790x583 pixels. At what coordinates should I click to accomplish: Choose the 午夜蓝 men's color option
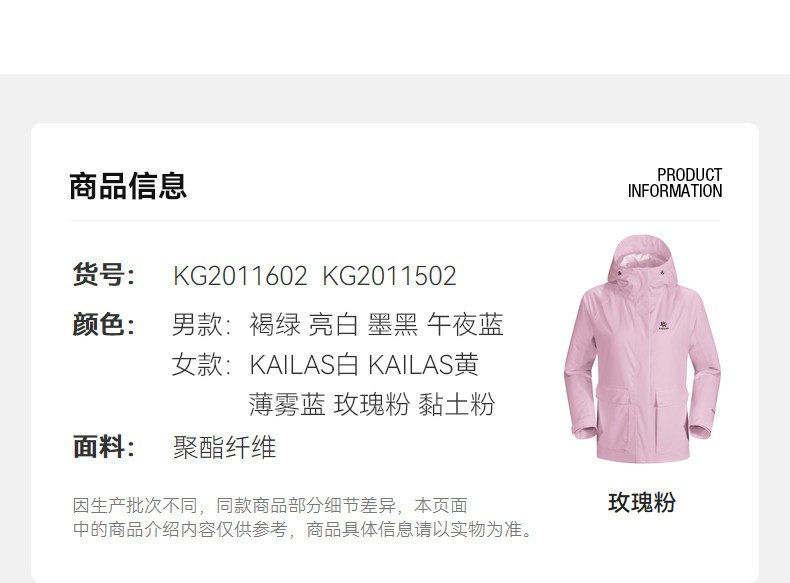pos(465,324)
